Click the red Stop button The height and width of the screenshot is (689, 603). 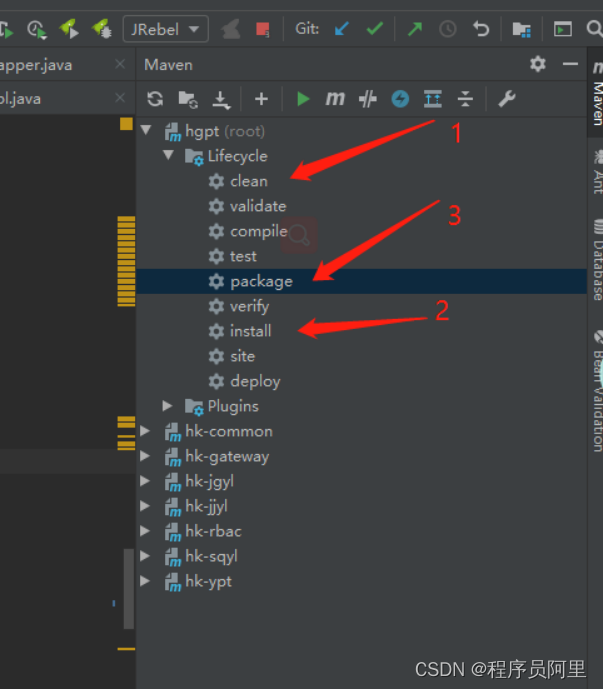[263, 29]
